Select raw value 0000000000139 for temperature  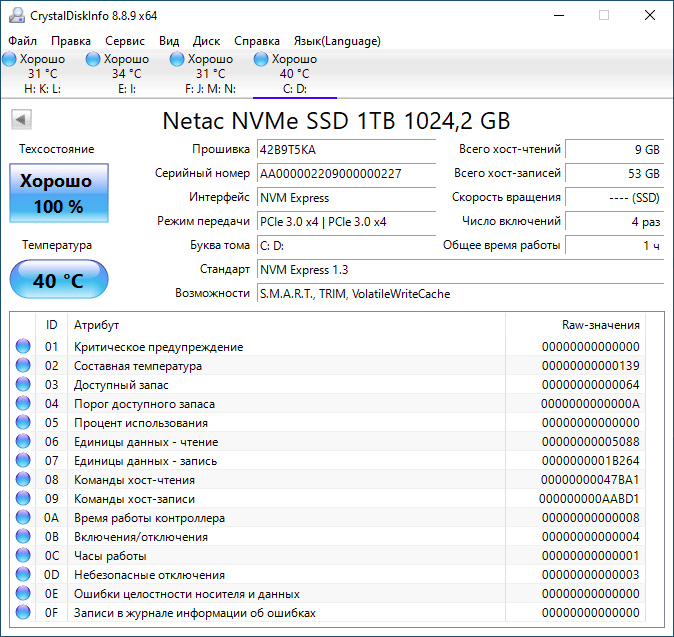click(x=591, y=366)
